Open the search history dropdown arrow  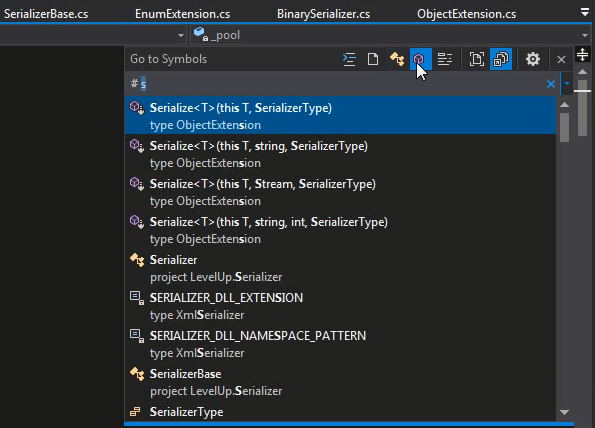click(567, 84)
